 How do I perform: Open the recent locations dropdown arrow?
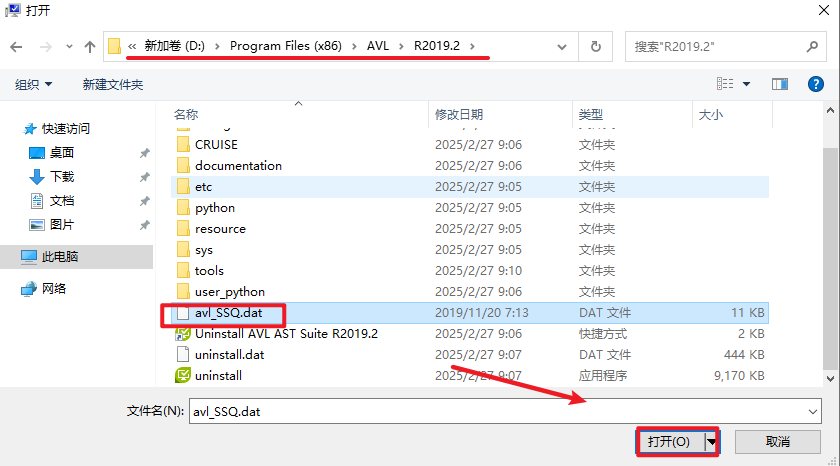tap(69, 47)
